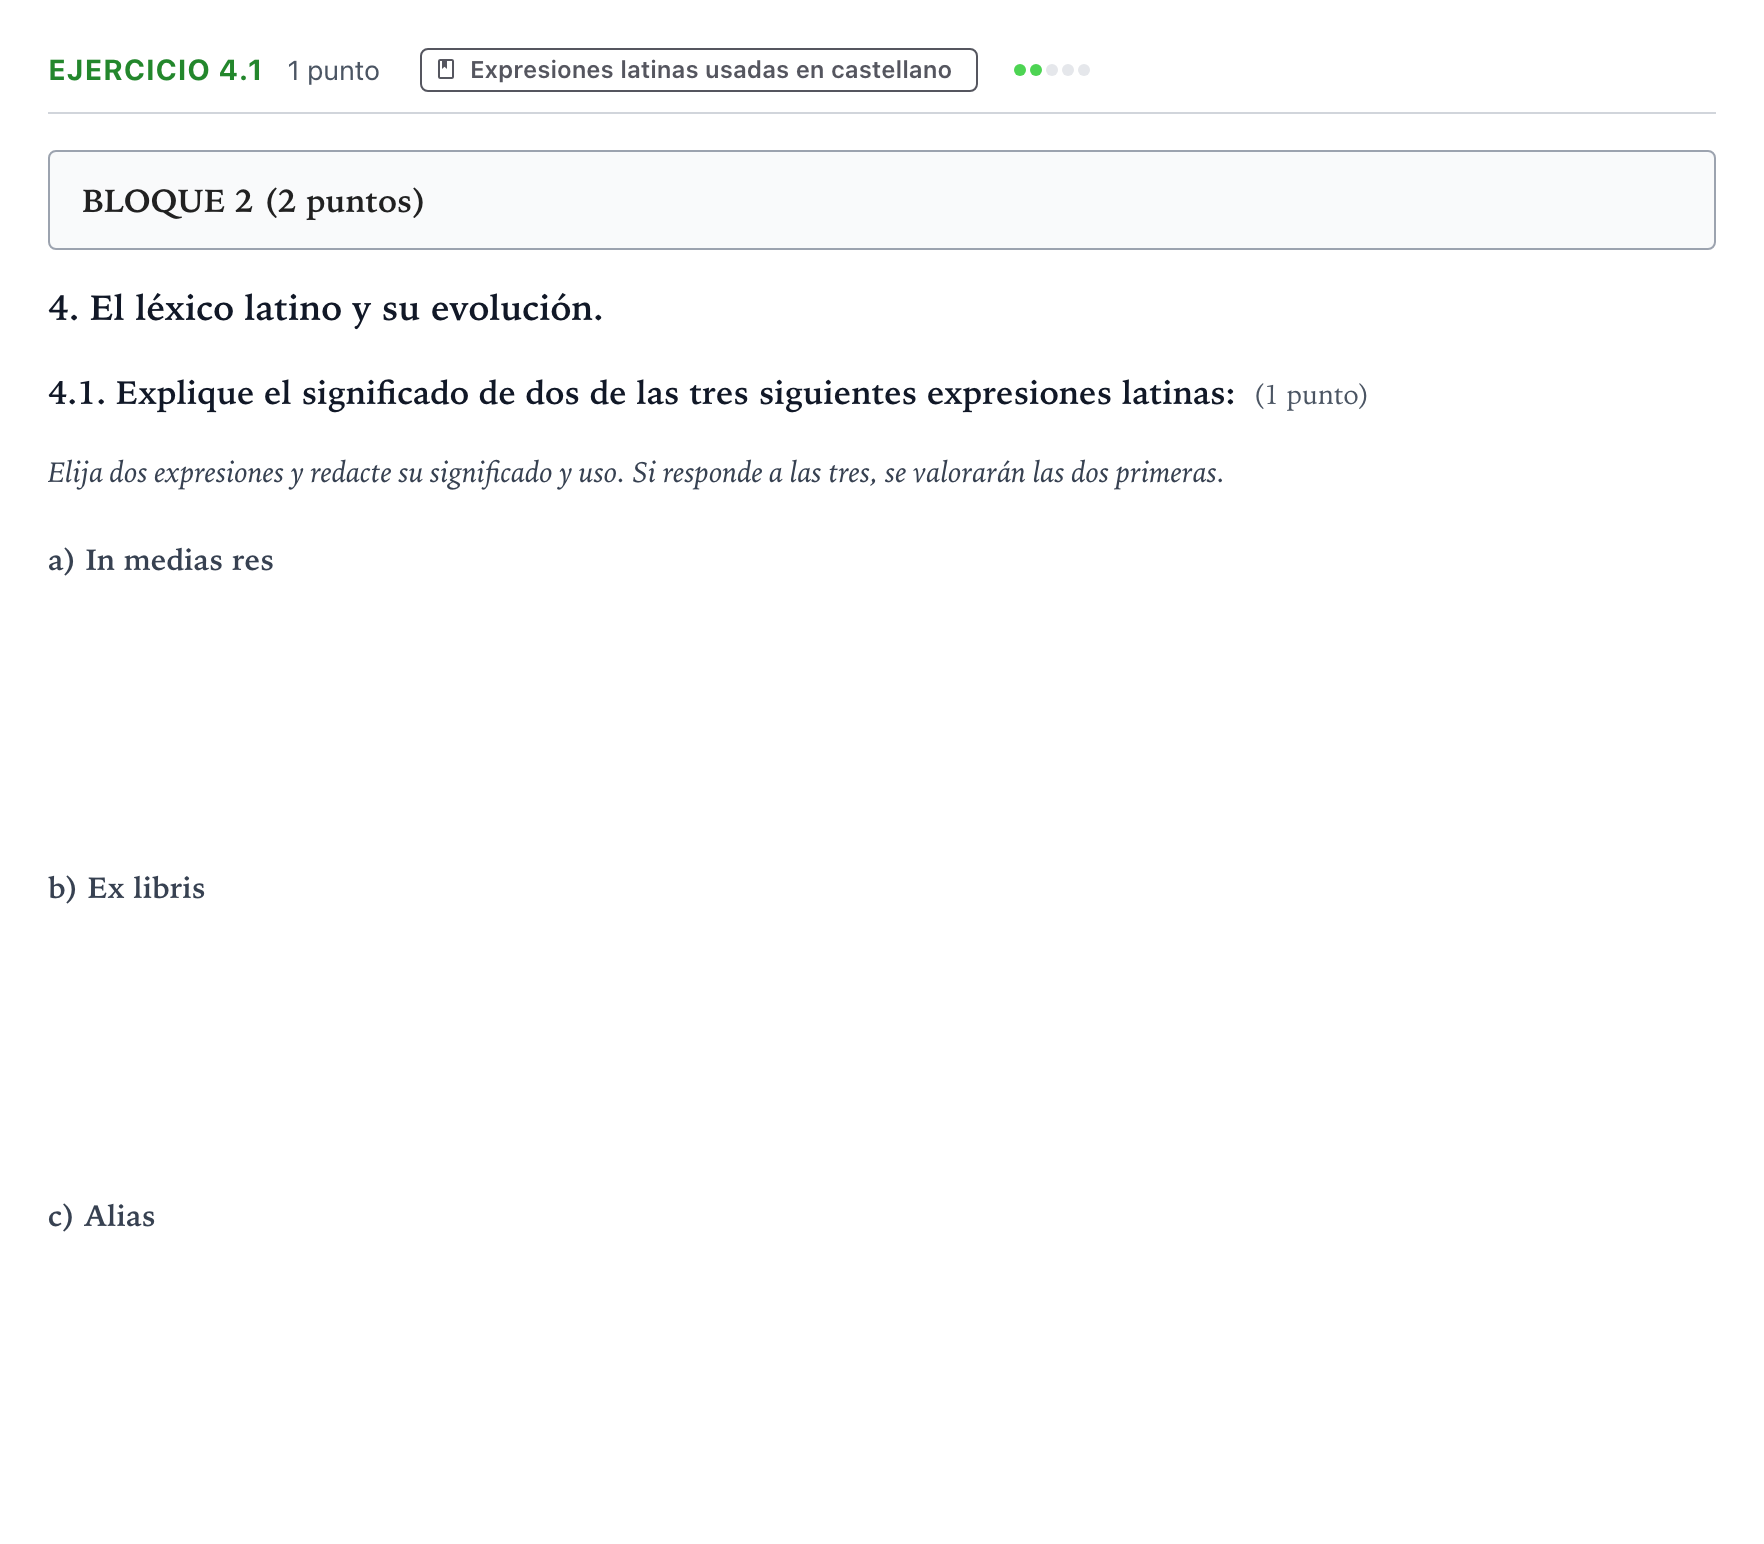Click the book icon in the topic tag
This screenshot has width=1764, height=1544.
(x=447, y=70)
